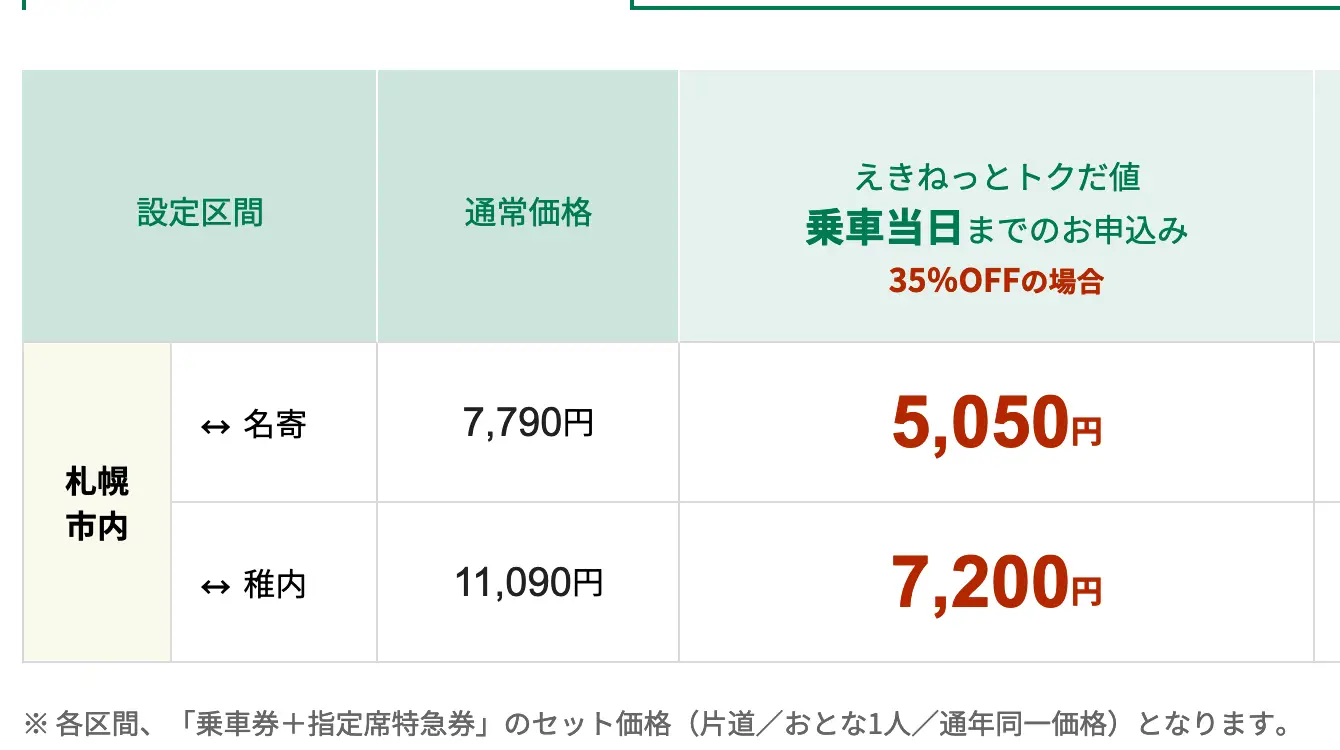Click the green bordered box at top
1340x750 pixels.
click(x=986, y=5)
